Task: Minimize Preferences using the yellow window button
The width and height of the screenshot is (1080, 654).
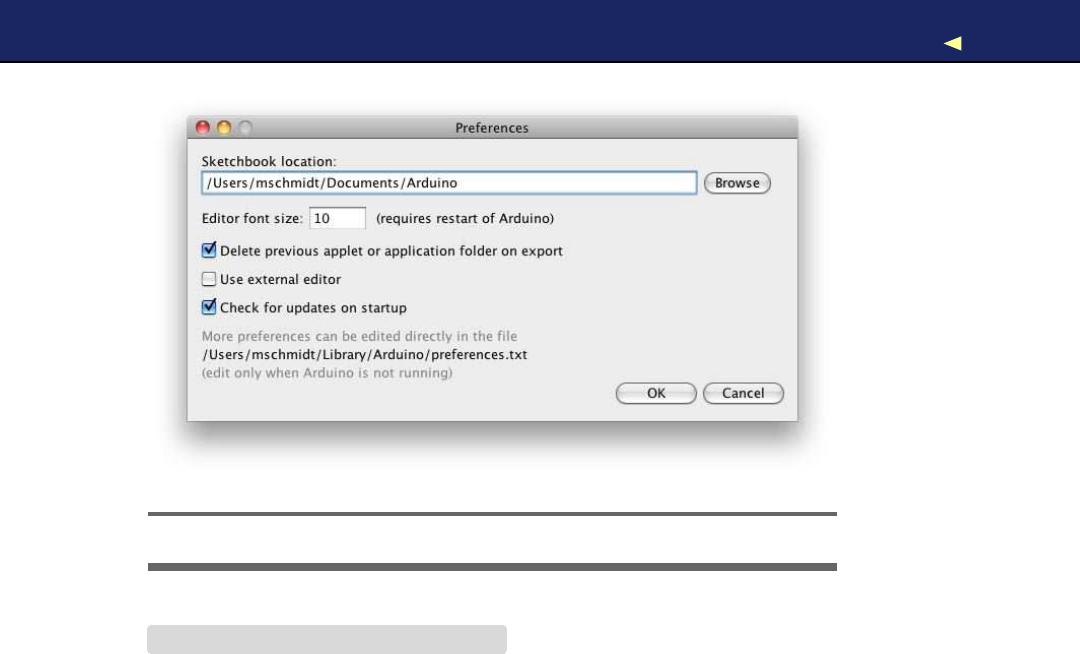Action: [224, 127]
